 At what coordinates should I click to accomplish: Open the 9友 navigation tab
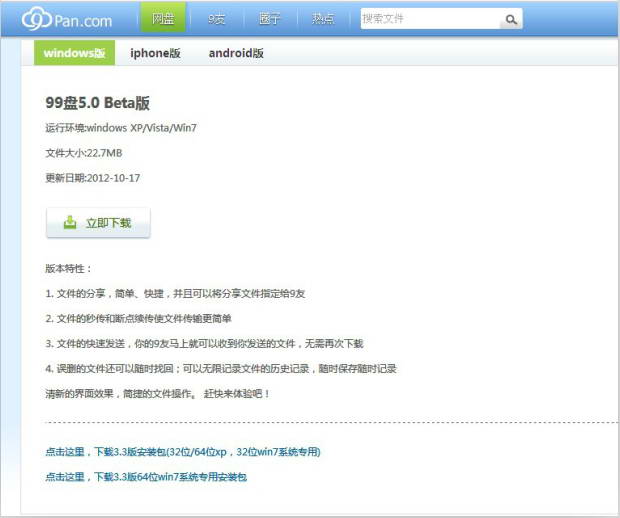tap(217, 19)
